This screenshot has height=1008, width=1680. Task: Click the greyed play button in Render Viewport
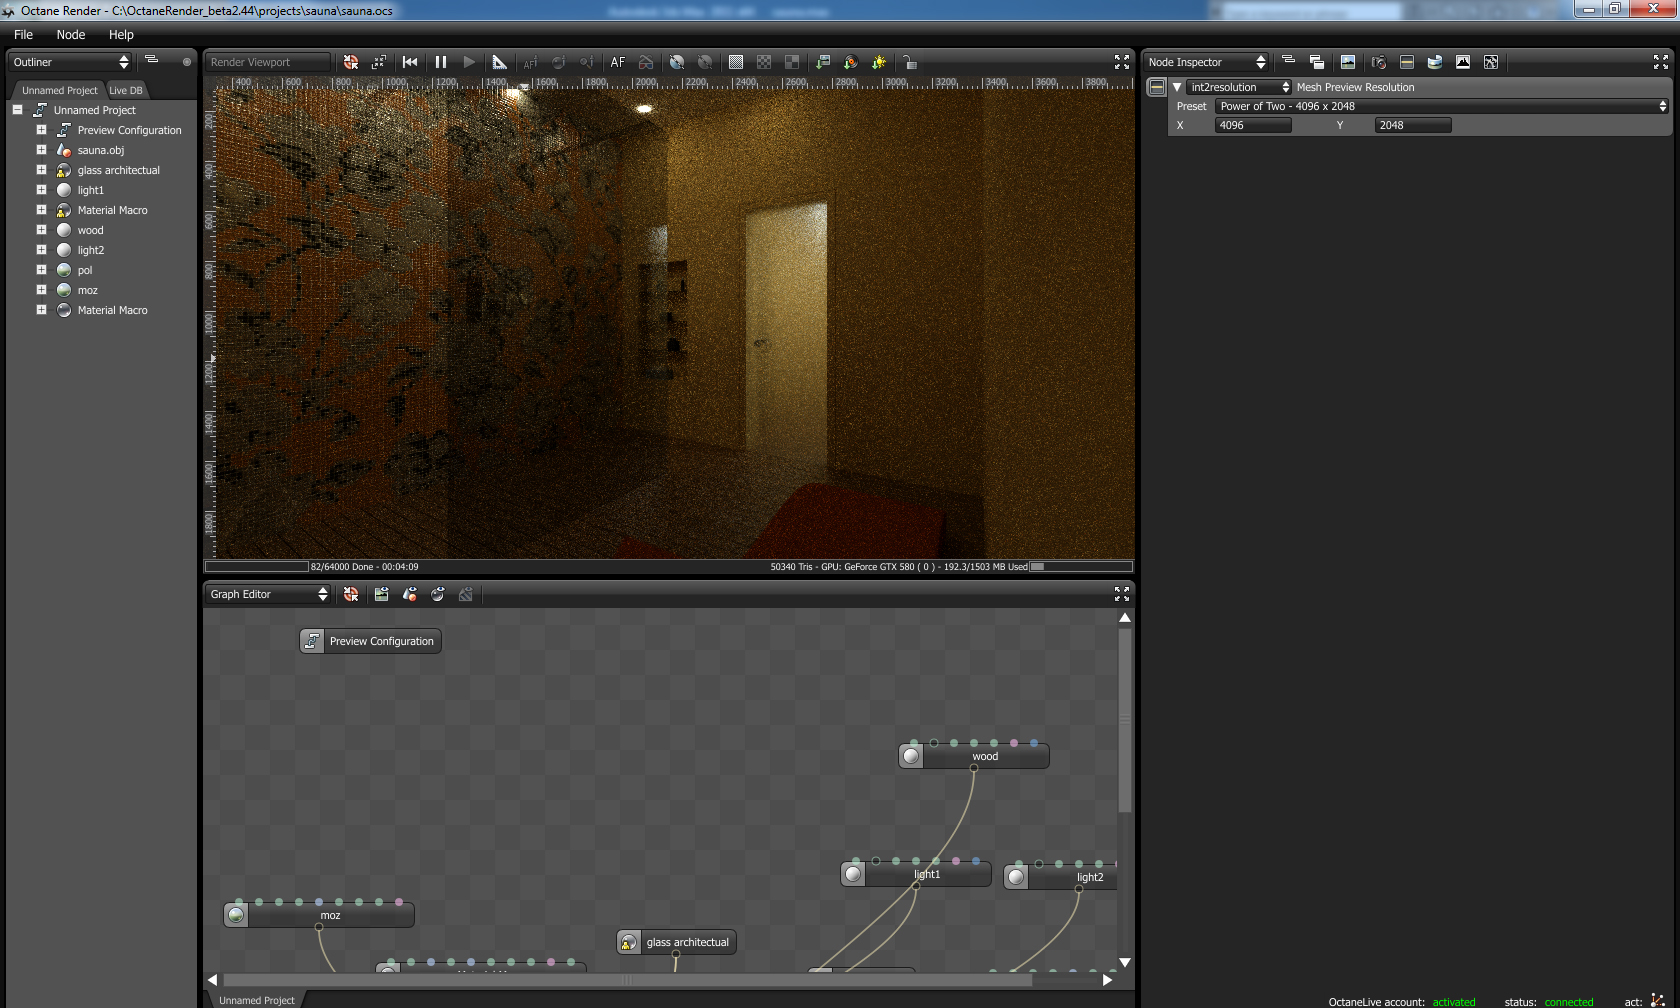(x=469, y=62)
